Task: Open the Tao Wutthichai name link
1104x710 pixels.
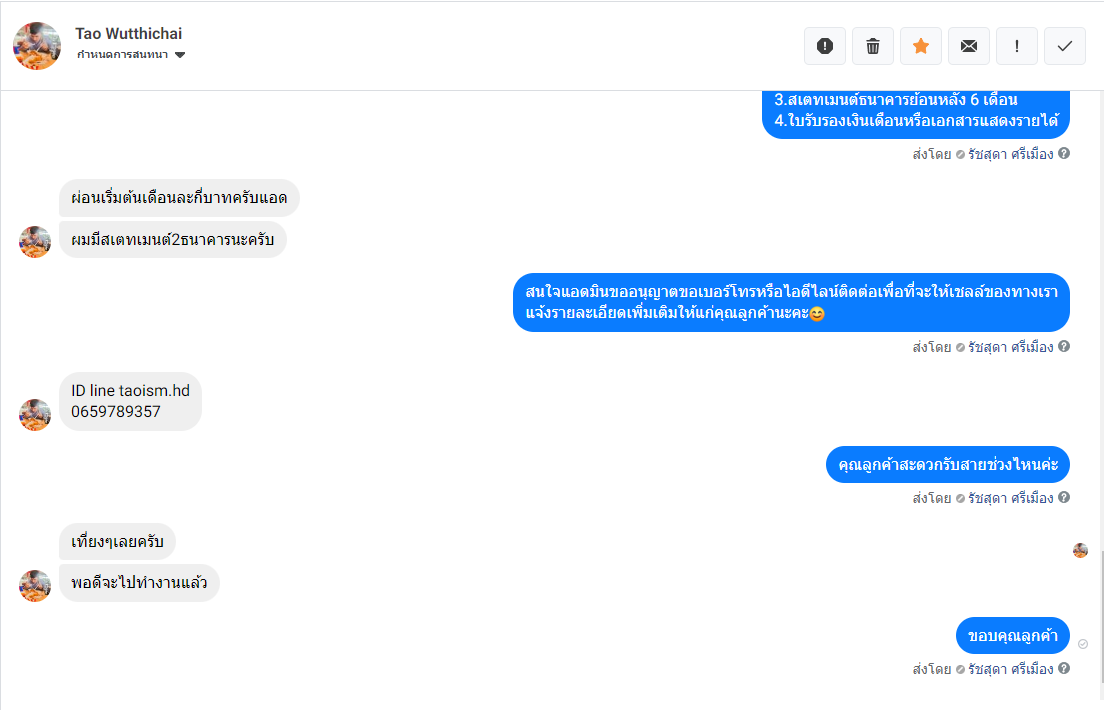Action: [129, 34]
